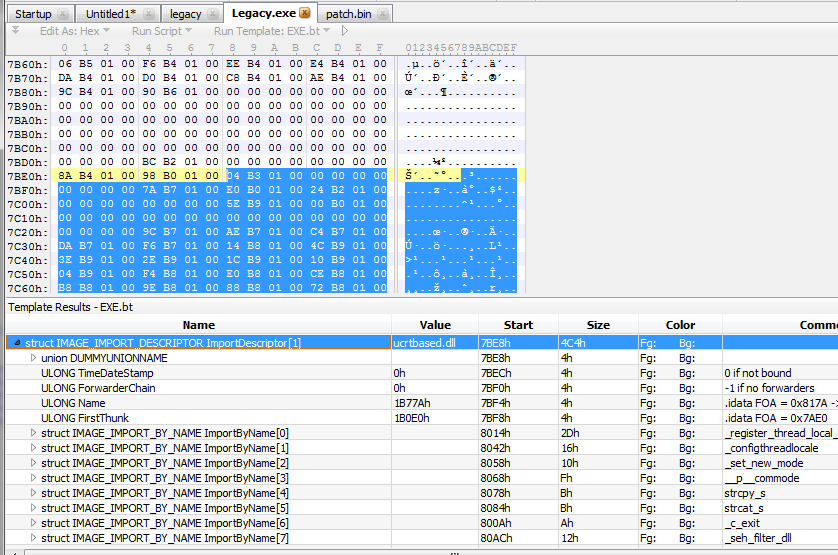The image size is (838, 555).
Task: Close the Startup tab
Action: pyautogui.click(x=63, y=14)
